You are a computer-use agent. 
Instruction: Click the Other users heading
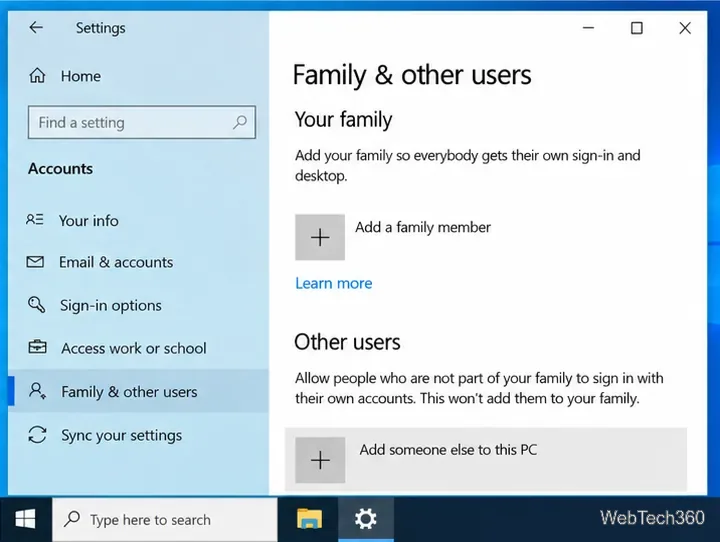(347, 342)
